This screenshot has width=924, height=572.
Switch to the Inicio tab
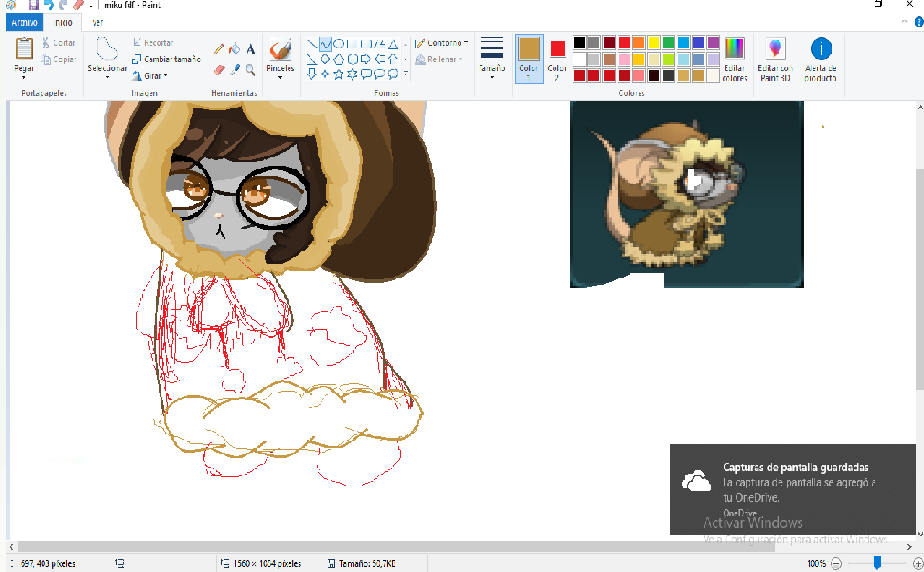[64, 22]
